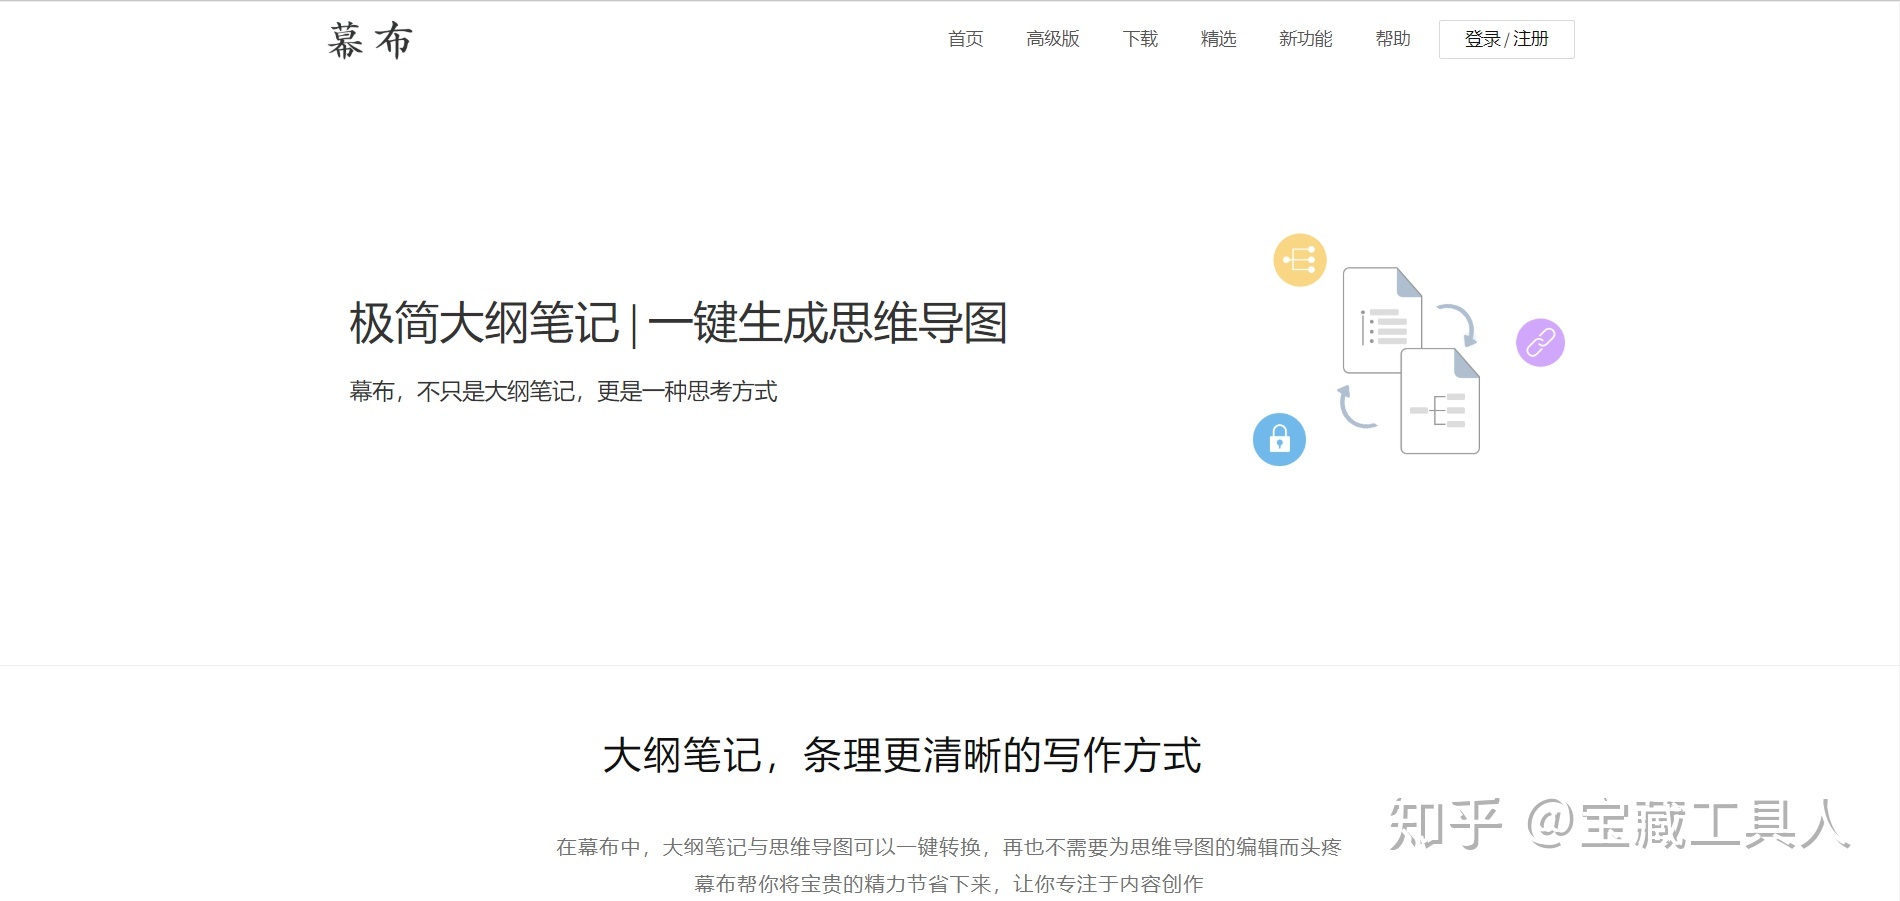1900x901 pixels.
Task: Click the paragraph line starting 在幕布中
Action: [948, 848]
